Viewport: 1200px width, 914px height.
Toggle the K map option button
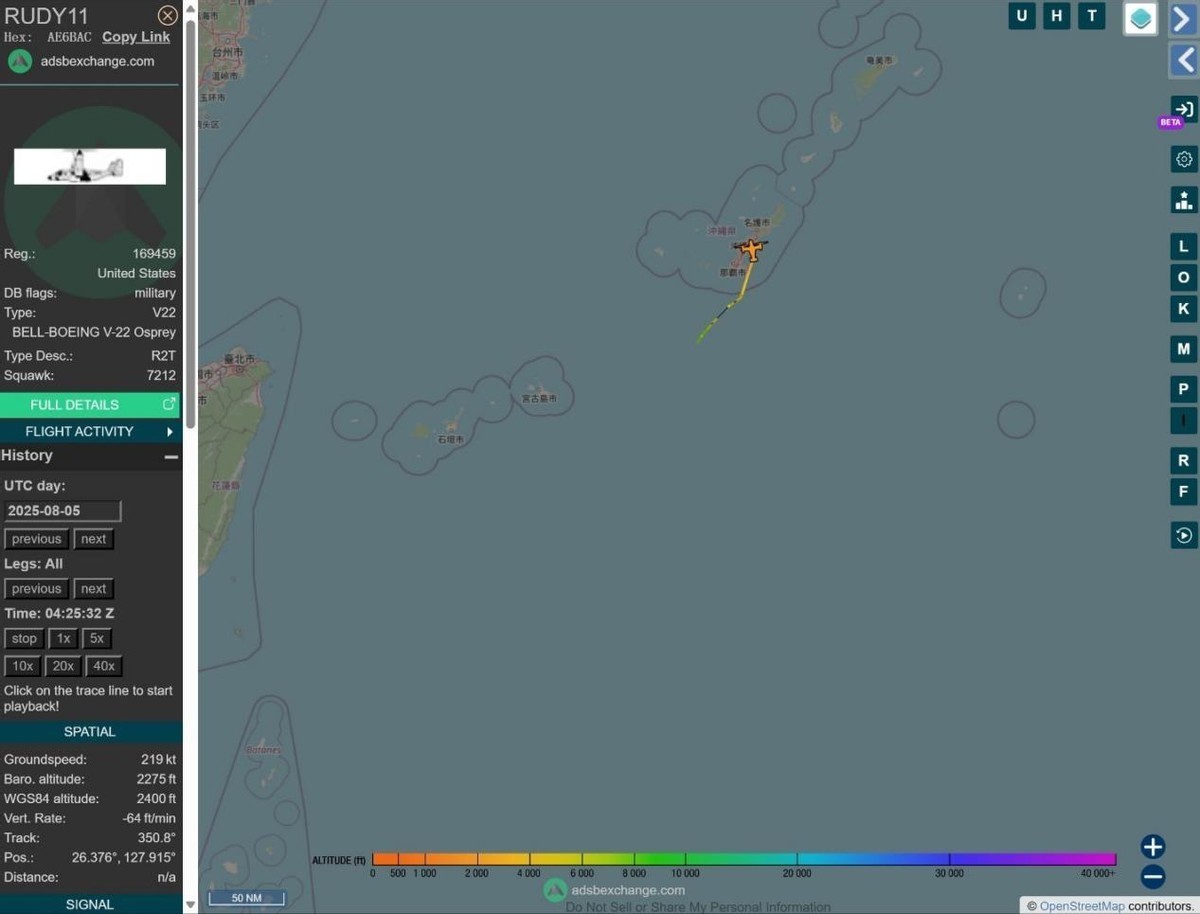1184,308
